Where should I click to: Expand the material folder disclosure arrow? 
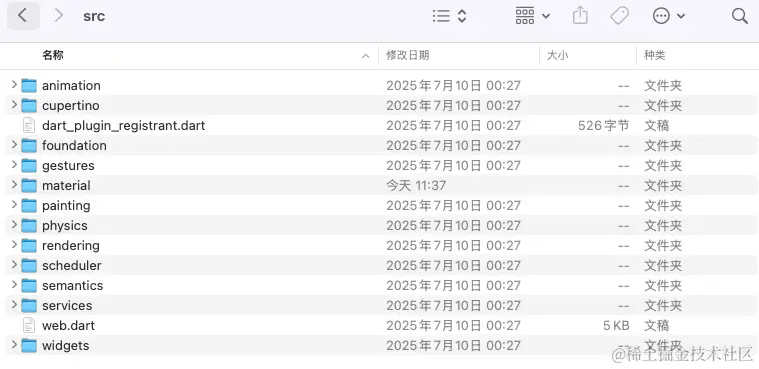point(14,185)
